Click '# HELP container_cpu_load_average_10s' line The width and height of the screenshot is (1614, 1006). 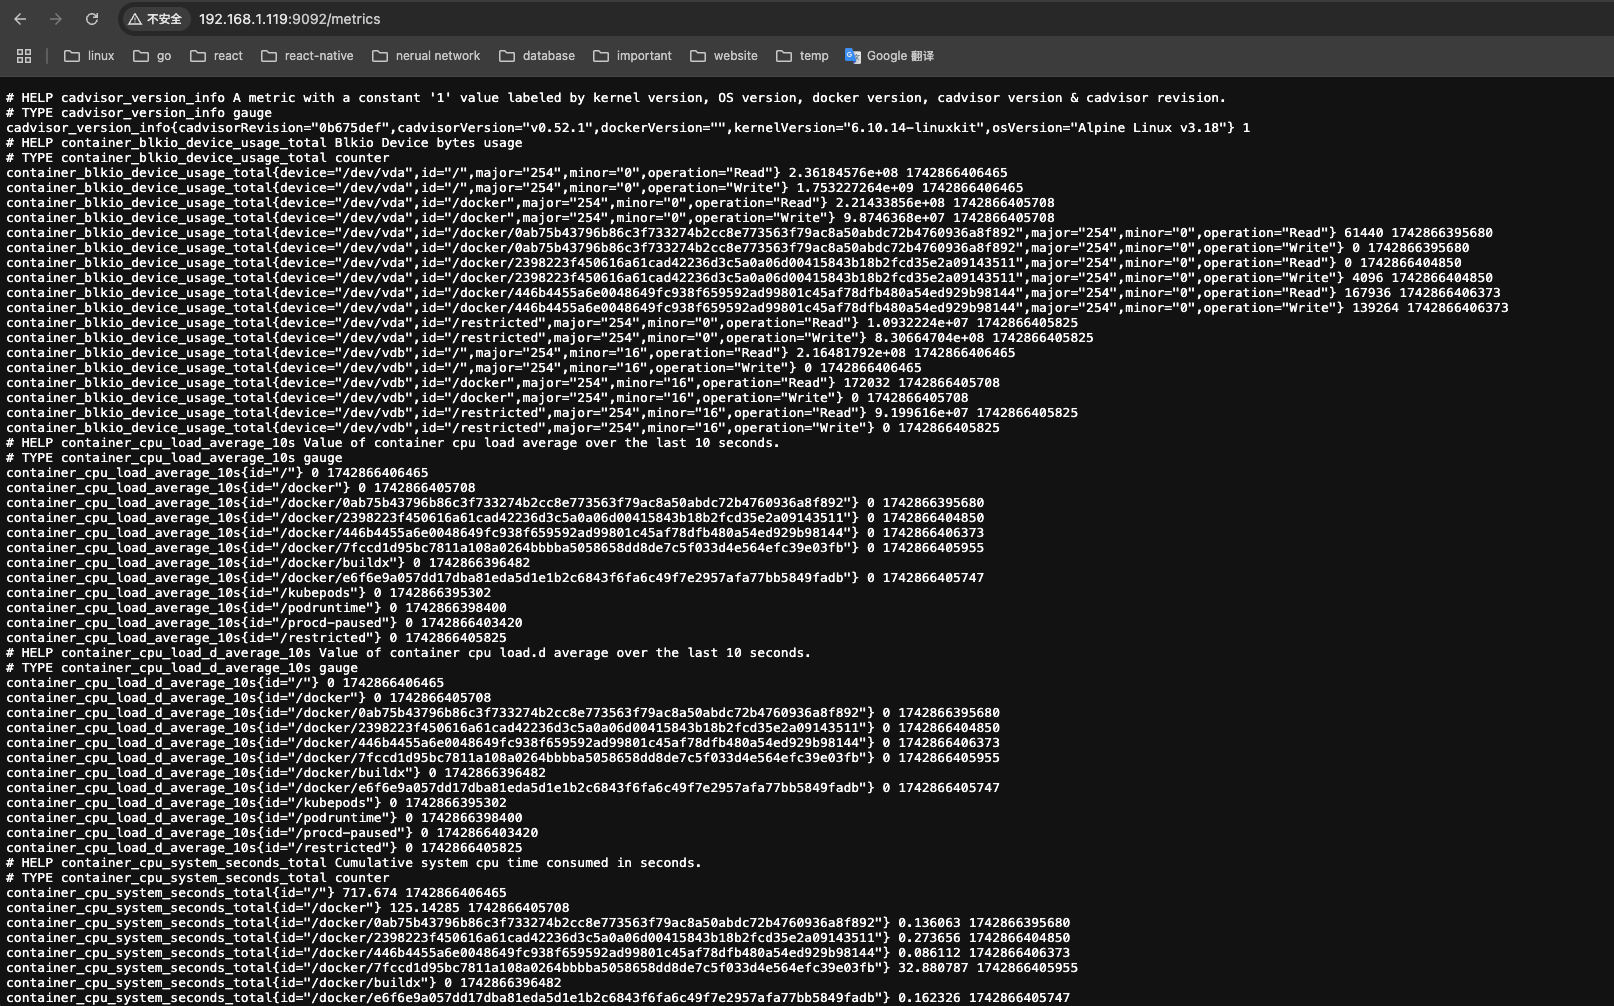393,443
